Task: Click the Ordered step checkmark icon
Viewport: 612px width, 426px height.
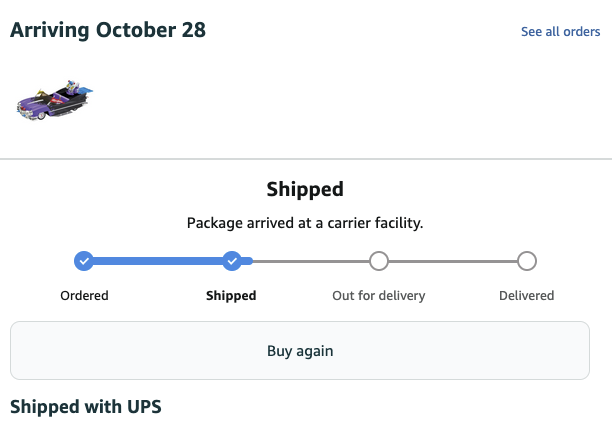Action: click(x=84, y=261)
